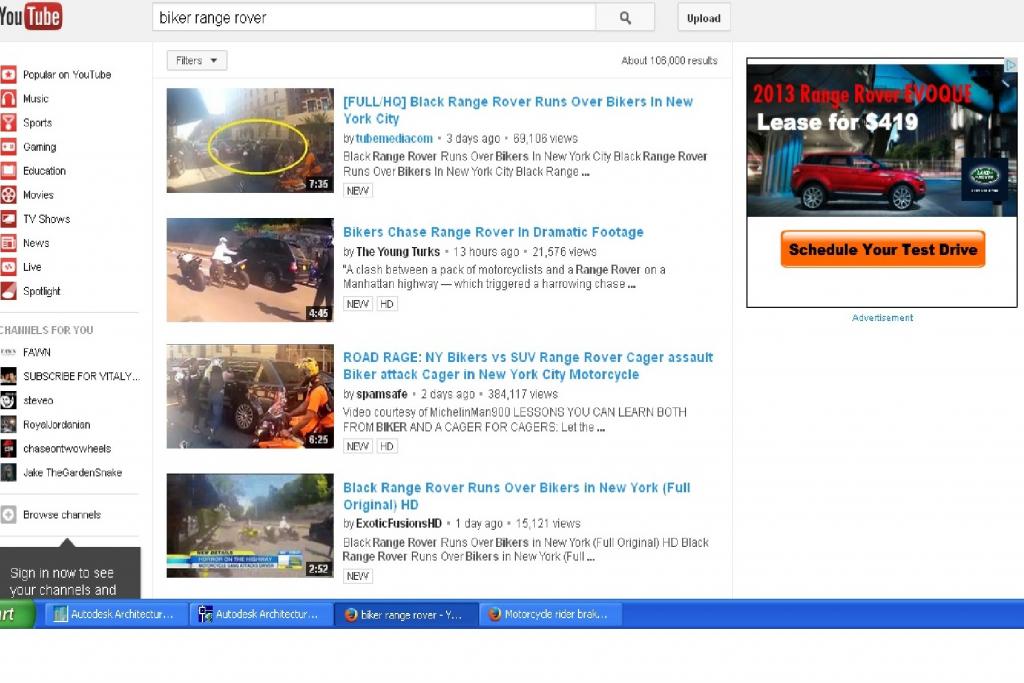Open the Gaming category icon
The height and width of the screenshot is (683, 1024).
(8, 147)
